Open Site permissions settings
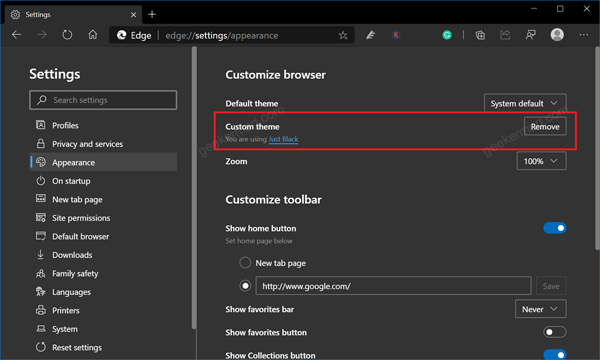This screenshot has width=600, height=360. click(103, 218)
